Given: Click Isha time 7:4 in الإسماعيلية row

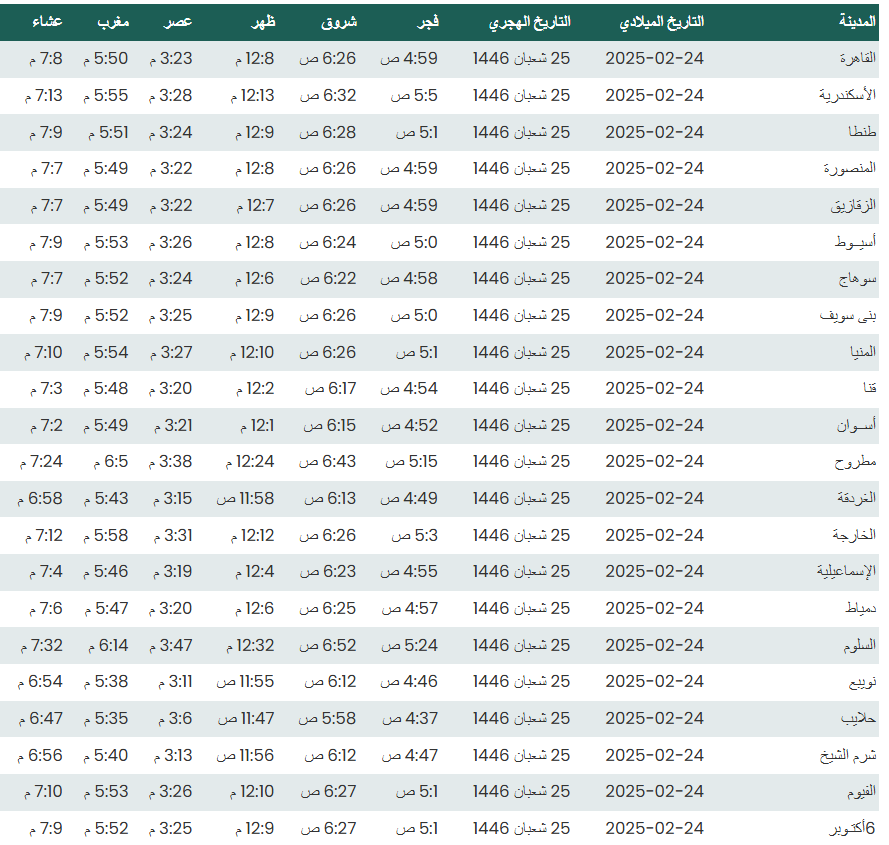Looking at the screenshot, I should pyautogui.click(x=45, y=571).
